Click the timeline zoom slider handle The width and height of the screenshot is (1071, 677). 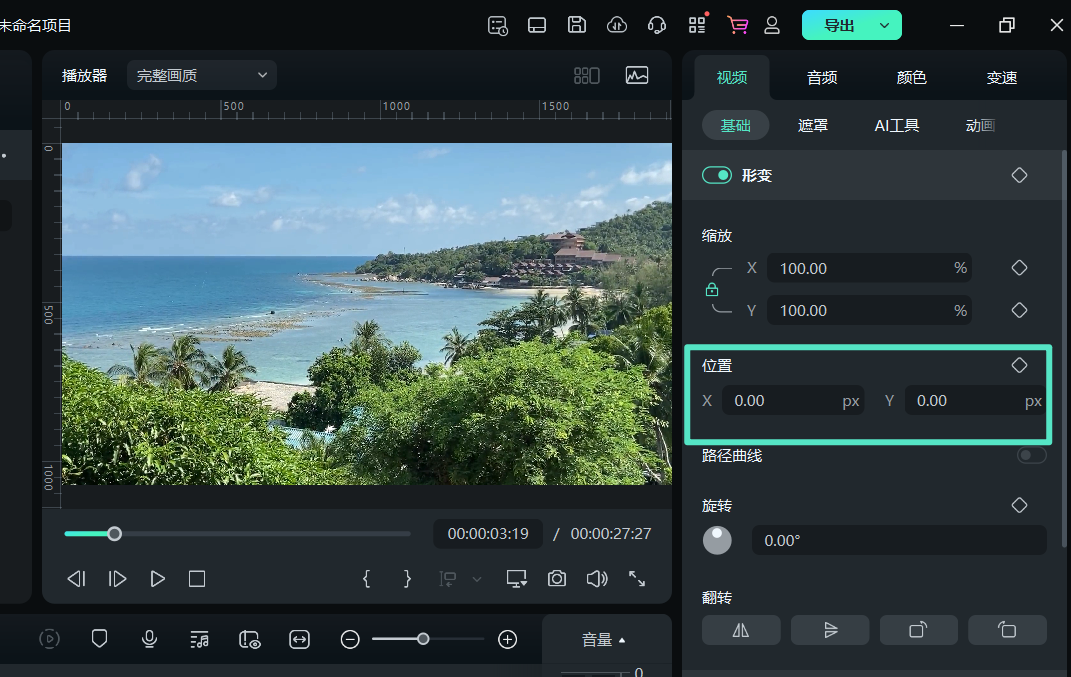(423, 639)
